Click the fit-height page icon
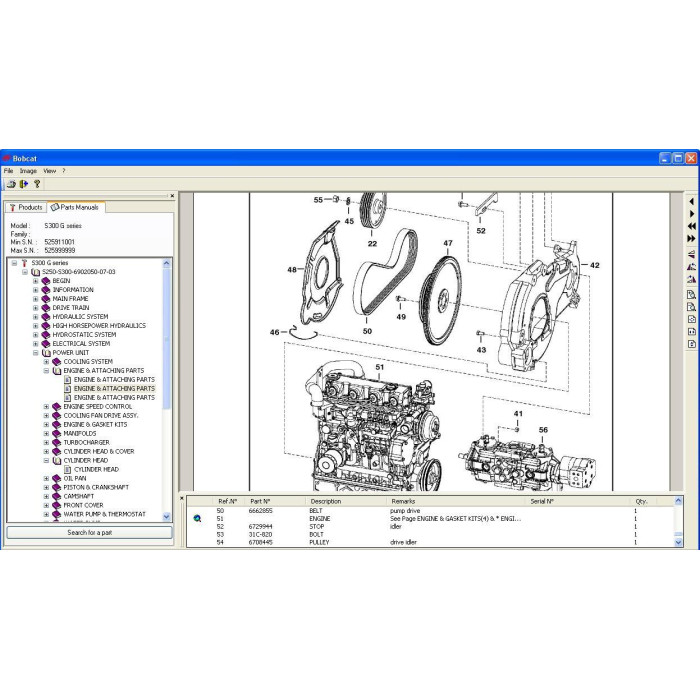This screenshot has height=700, width=700. pos(692,344)
